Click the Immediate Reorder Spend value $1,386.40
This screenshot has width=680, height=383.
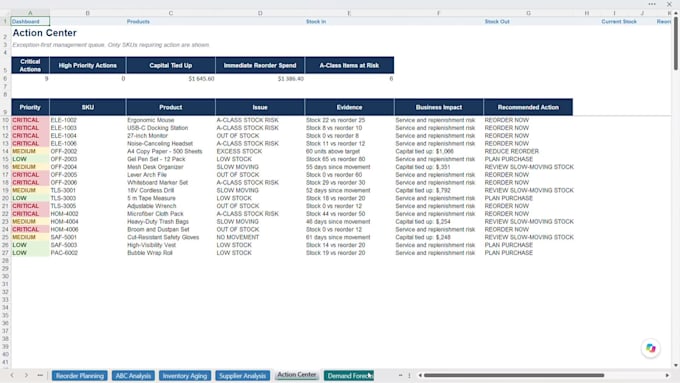[x=291, y=79]
